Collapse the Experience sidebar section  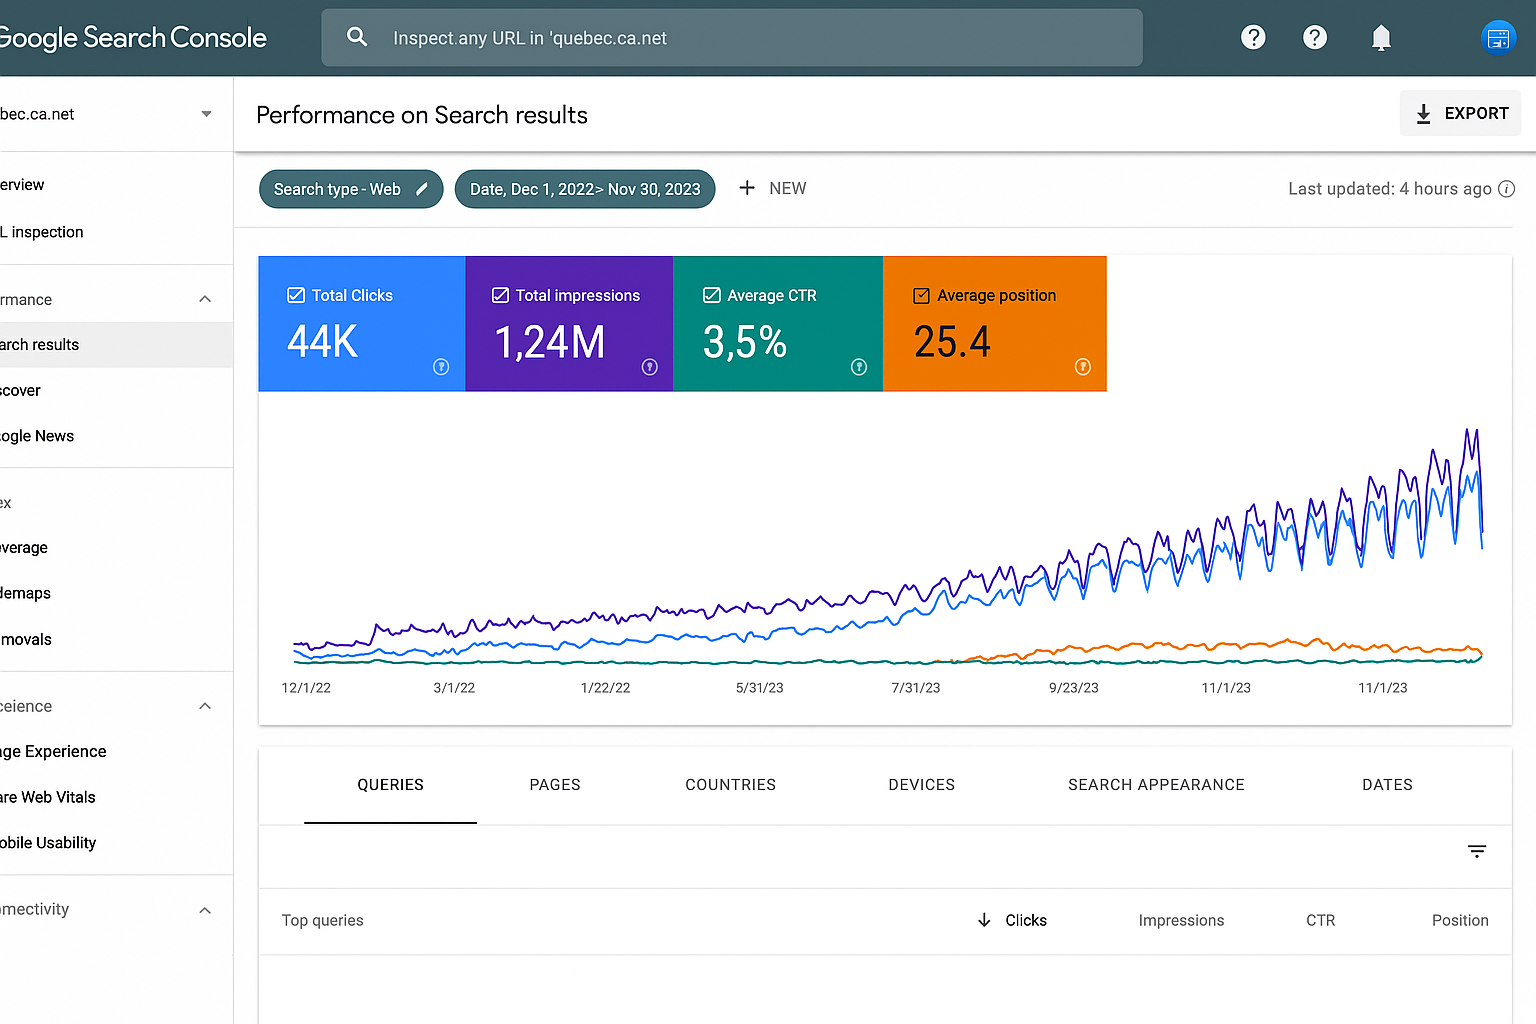click(205, 706)
